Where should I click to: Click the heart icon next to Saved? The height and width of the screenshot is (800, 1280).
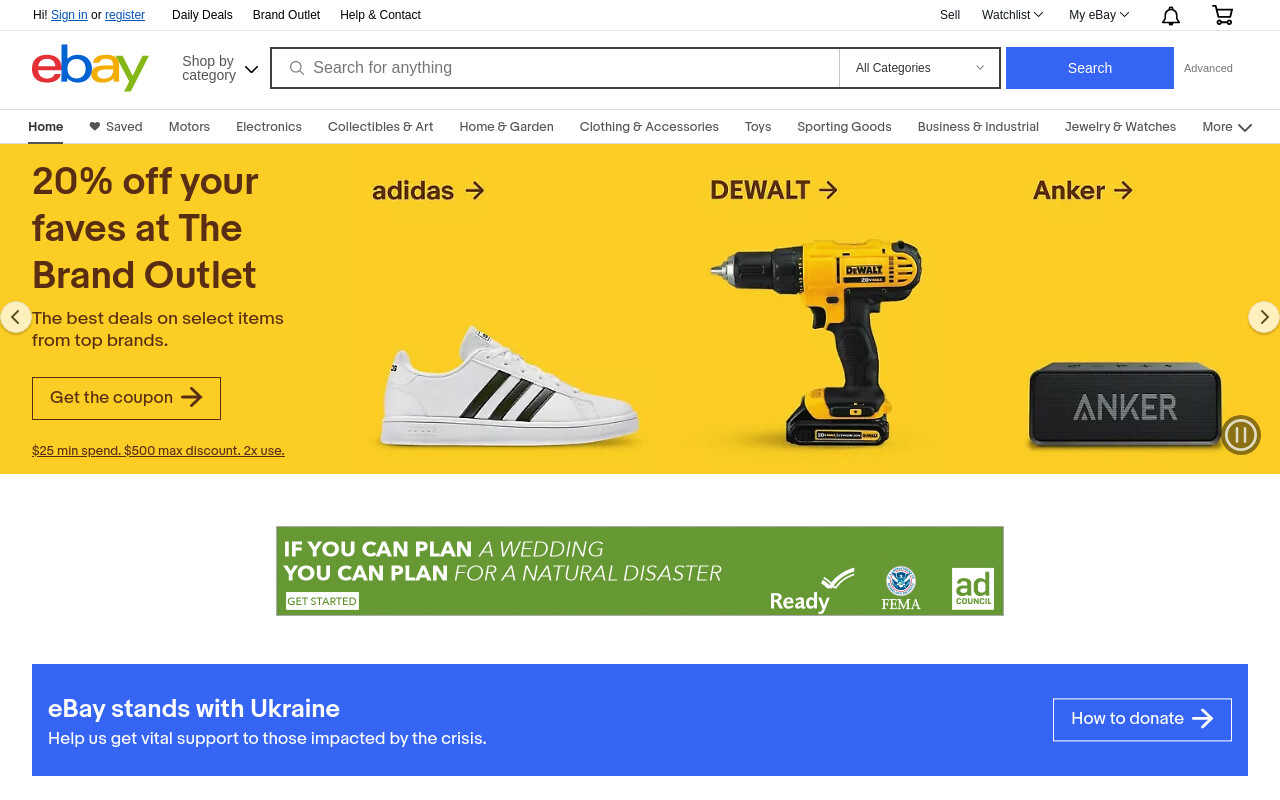tap(95, 127)
